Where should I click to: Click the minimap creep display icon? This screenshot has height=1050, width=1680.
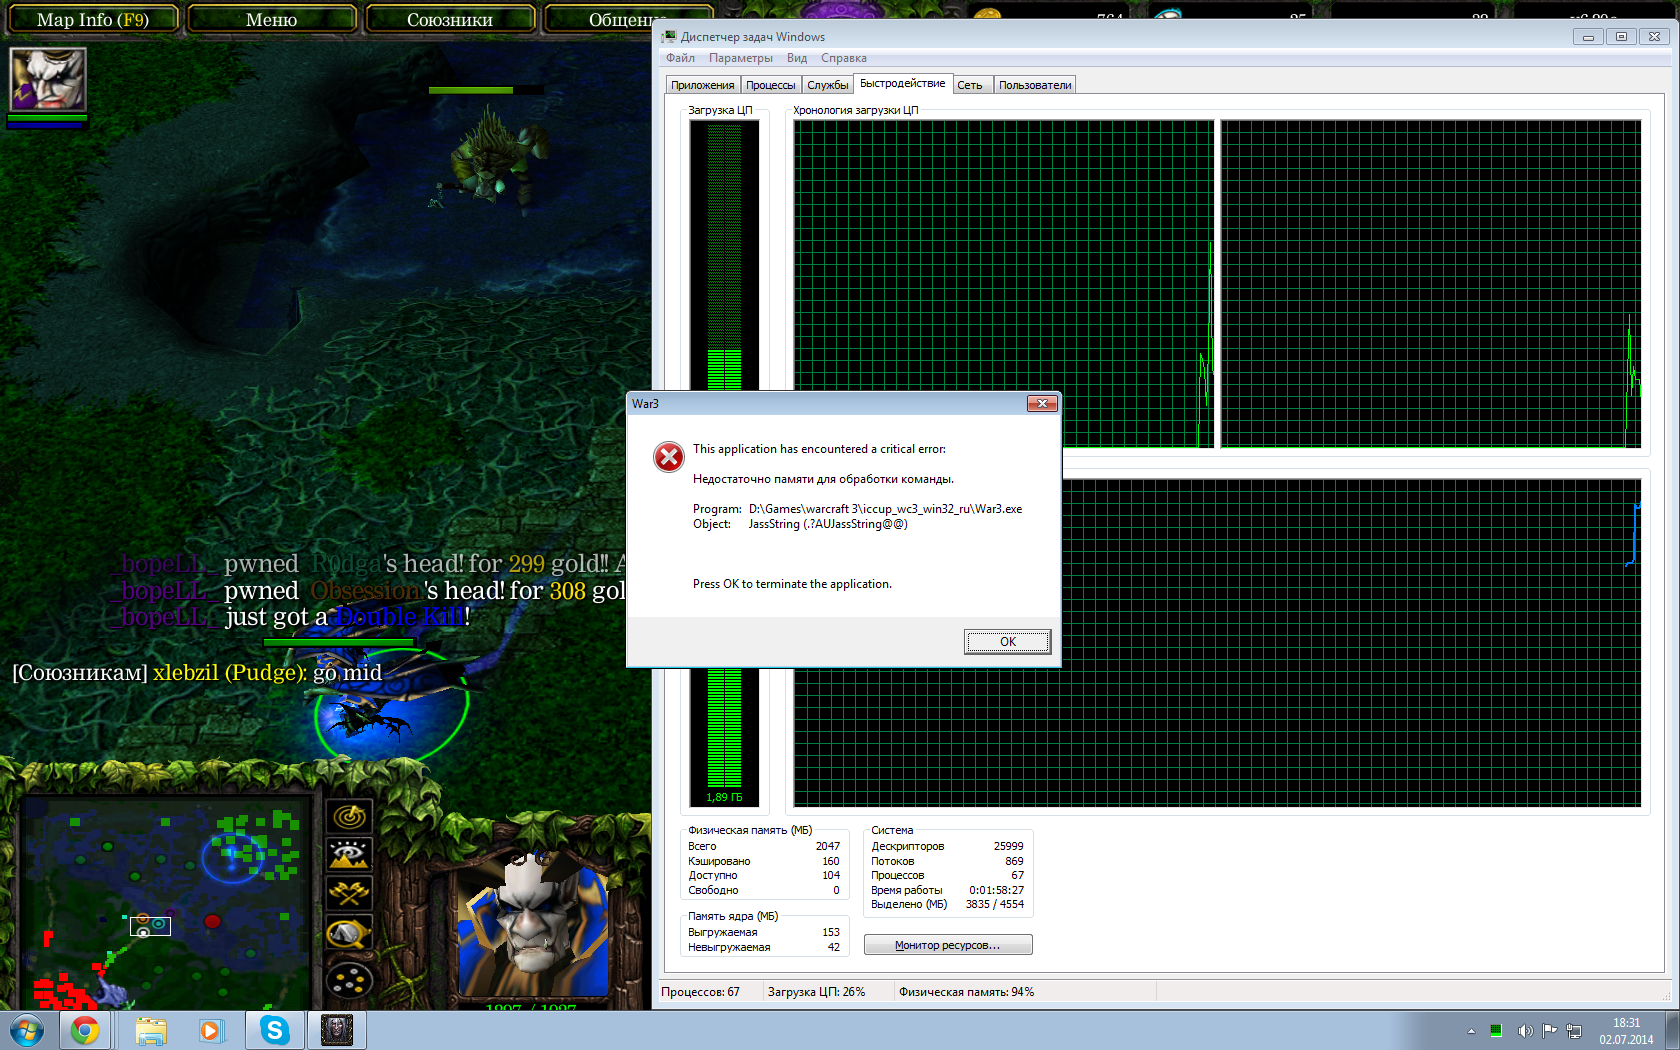(x=349, y=933)
